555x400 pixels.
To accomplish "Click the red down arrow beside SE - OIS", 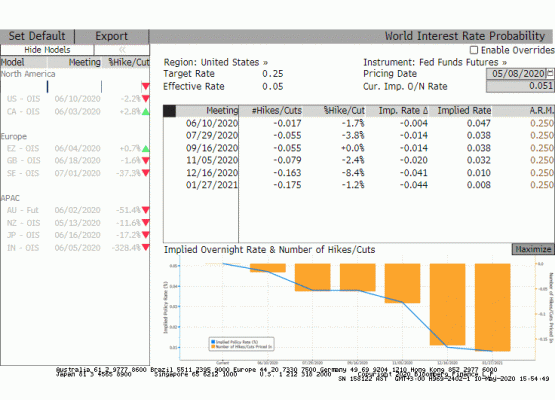I will click(x=145, y=173).
